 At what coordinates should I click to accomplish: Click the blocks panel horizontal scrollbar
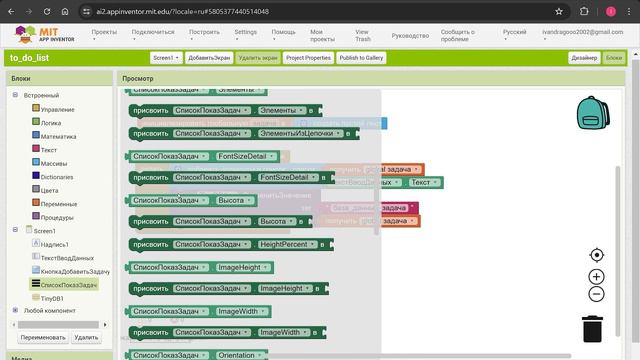tap(58, 324)
